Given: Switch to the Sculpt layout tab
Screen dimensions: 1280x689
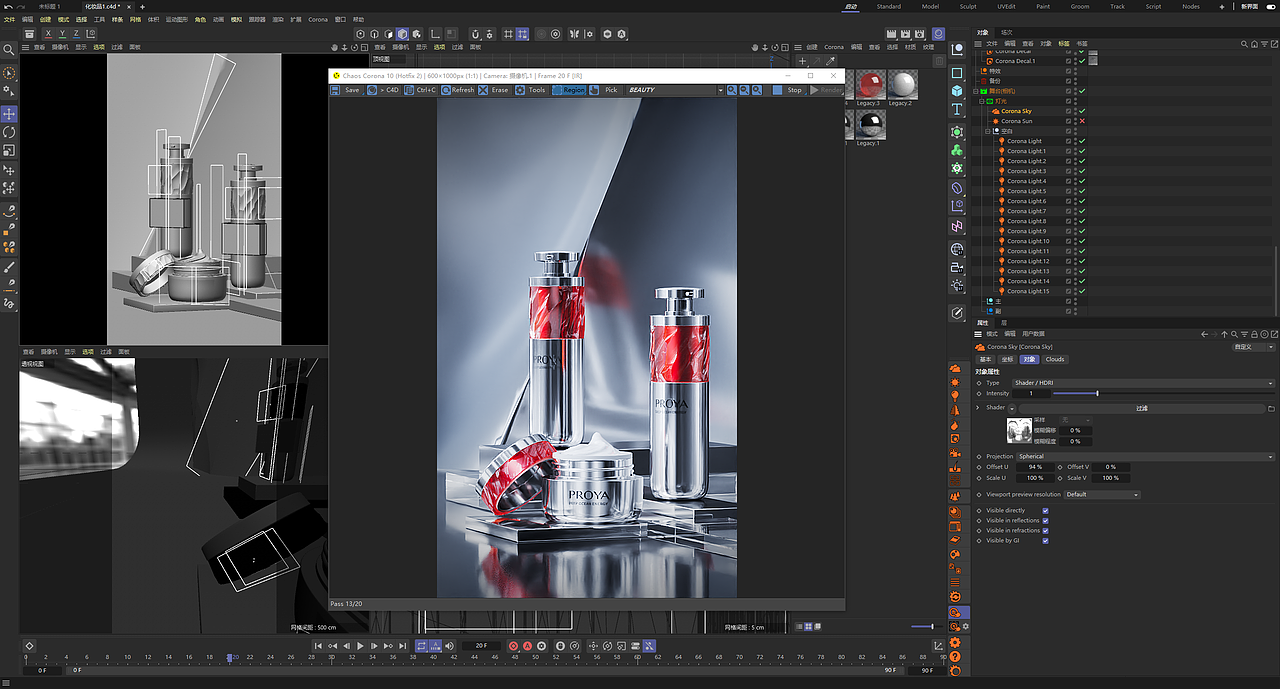Looking at the screenshot, I should tap(968, 6).
